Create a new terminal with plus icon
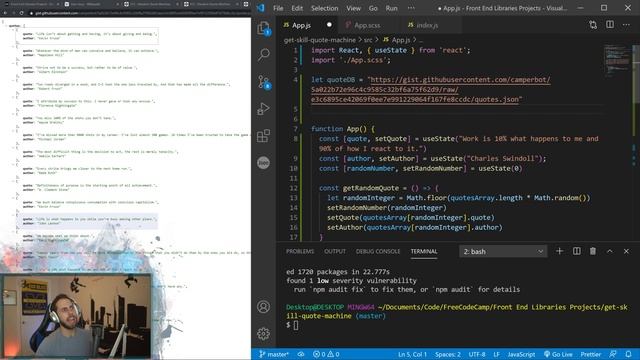This screenshot has height=360, width=640. pyautogui.click(x=560, y=251)
